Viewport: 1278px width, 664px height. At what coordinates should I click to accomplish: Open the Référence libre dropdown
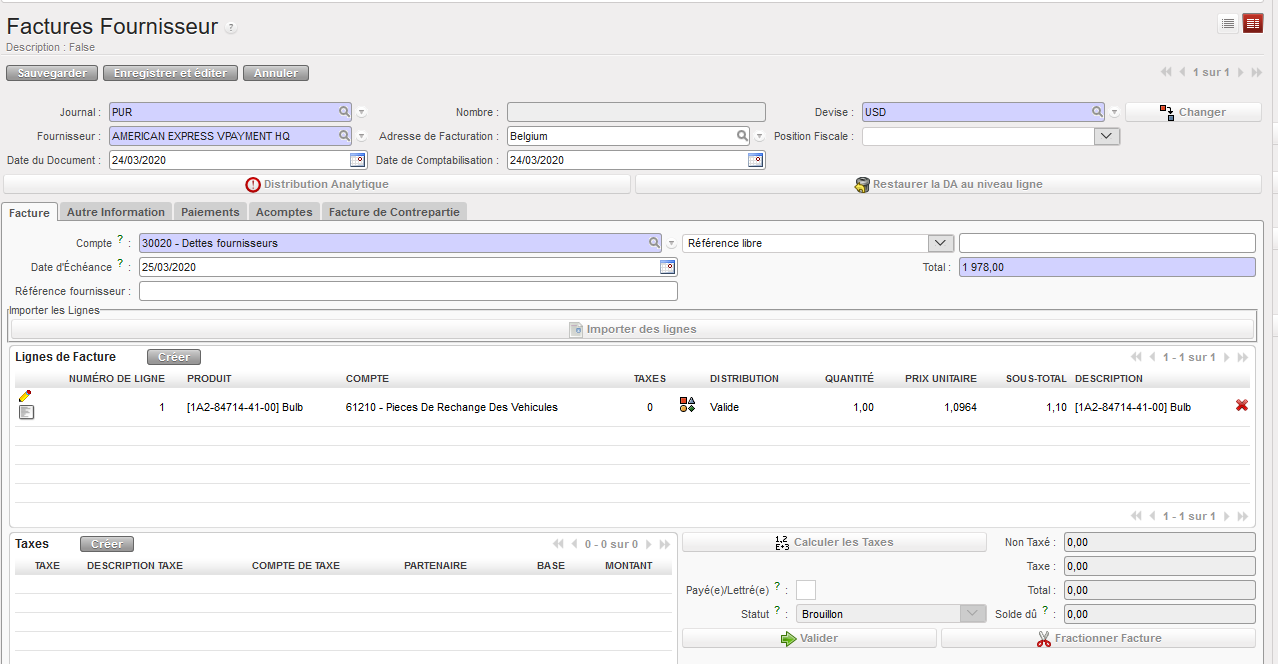(x=941, y=243)
